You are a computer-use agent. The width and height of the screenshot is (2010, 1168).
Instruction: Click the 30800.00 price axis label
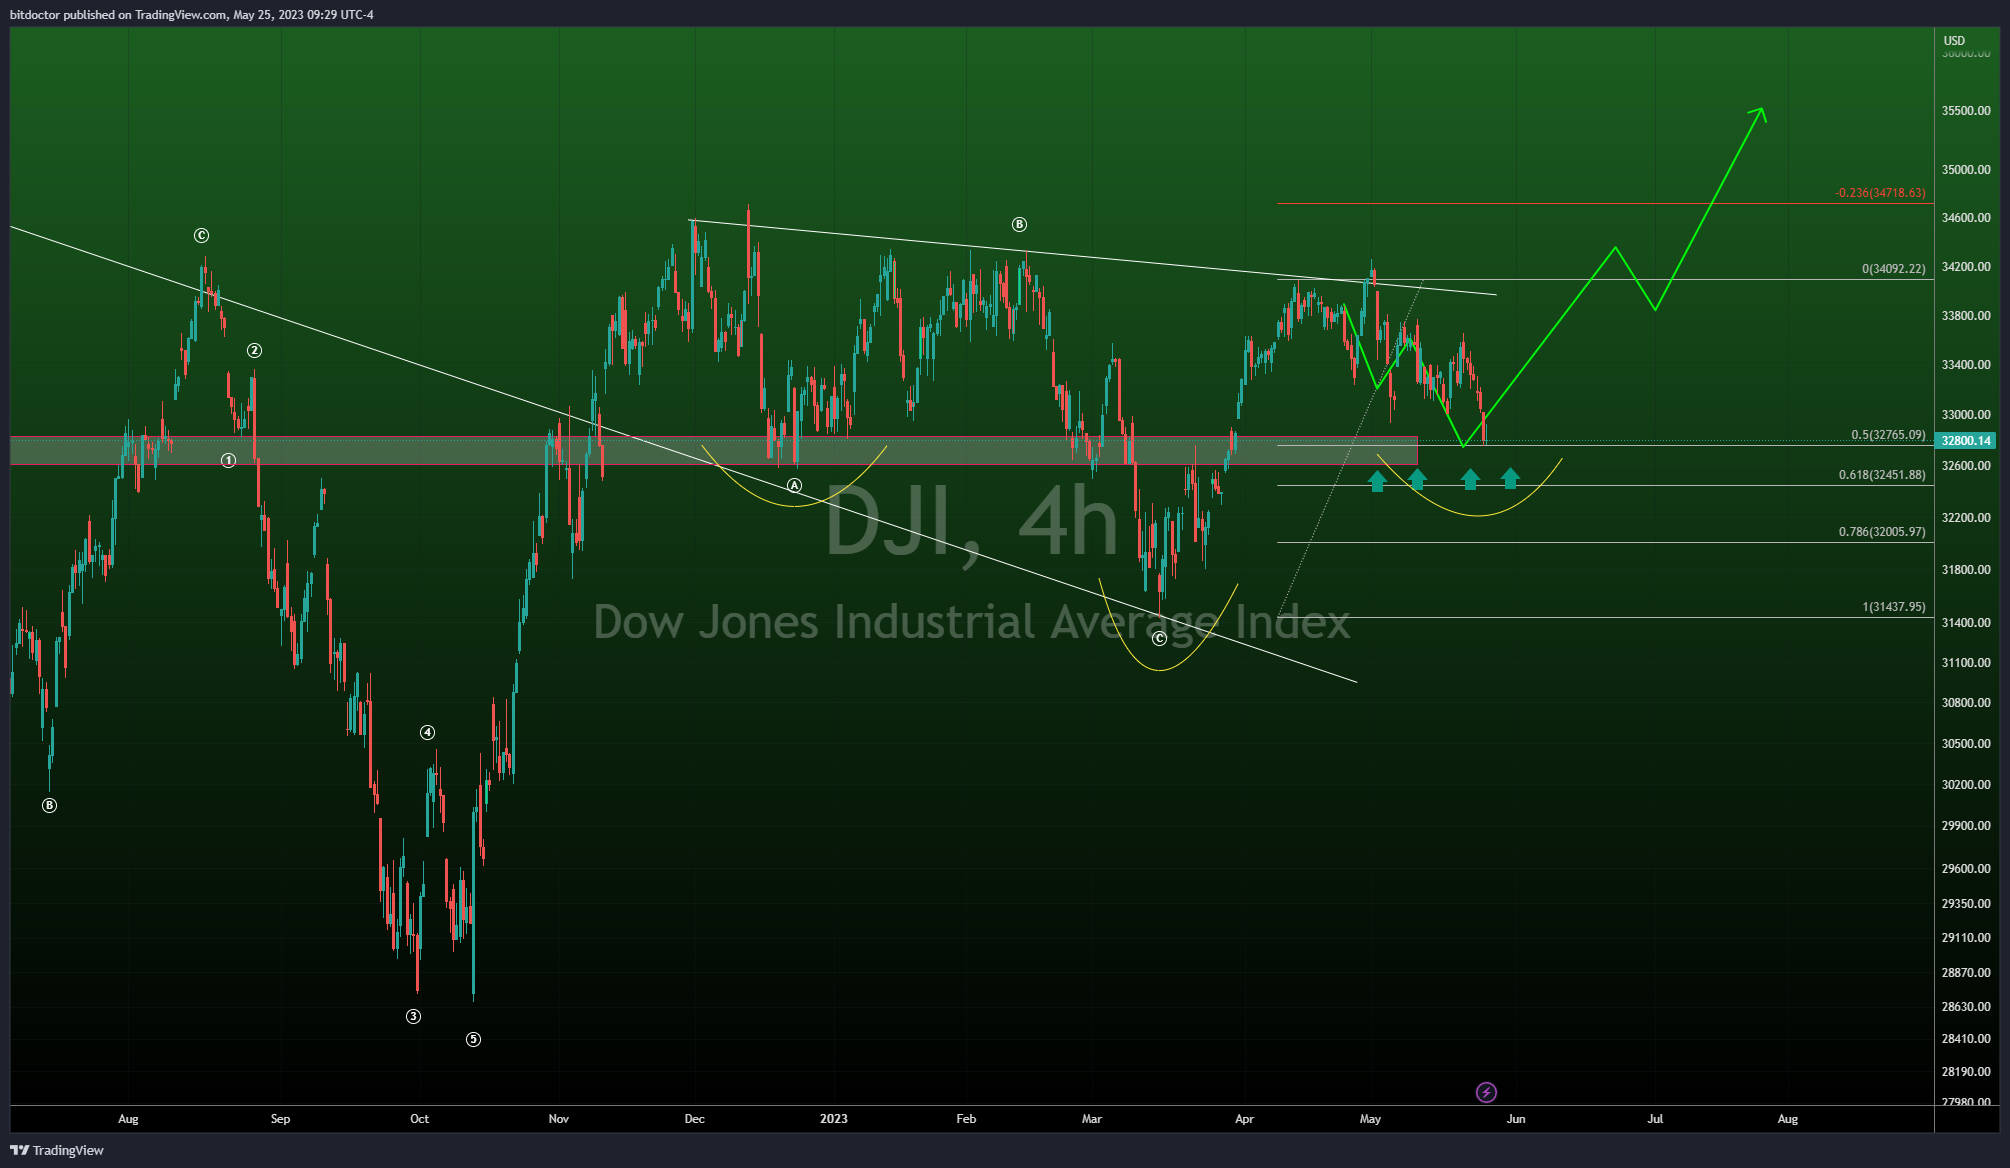point(1966,703)
